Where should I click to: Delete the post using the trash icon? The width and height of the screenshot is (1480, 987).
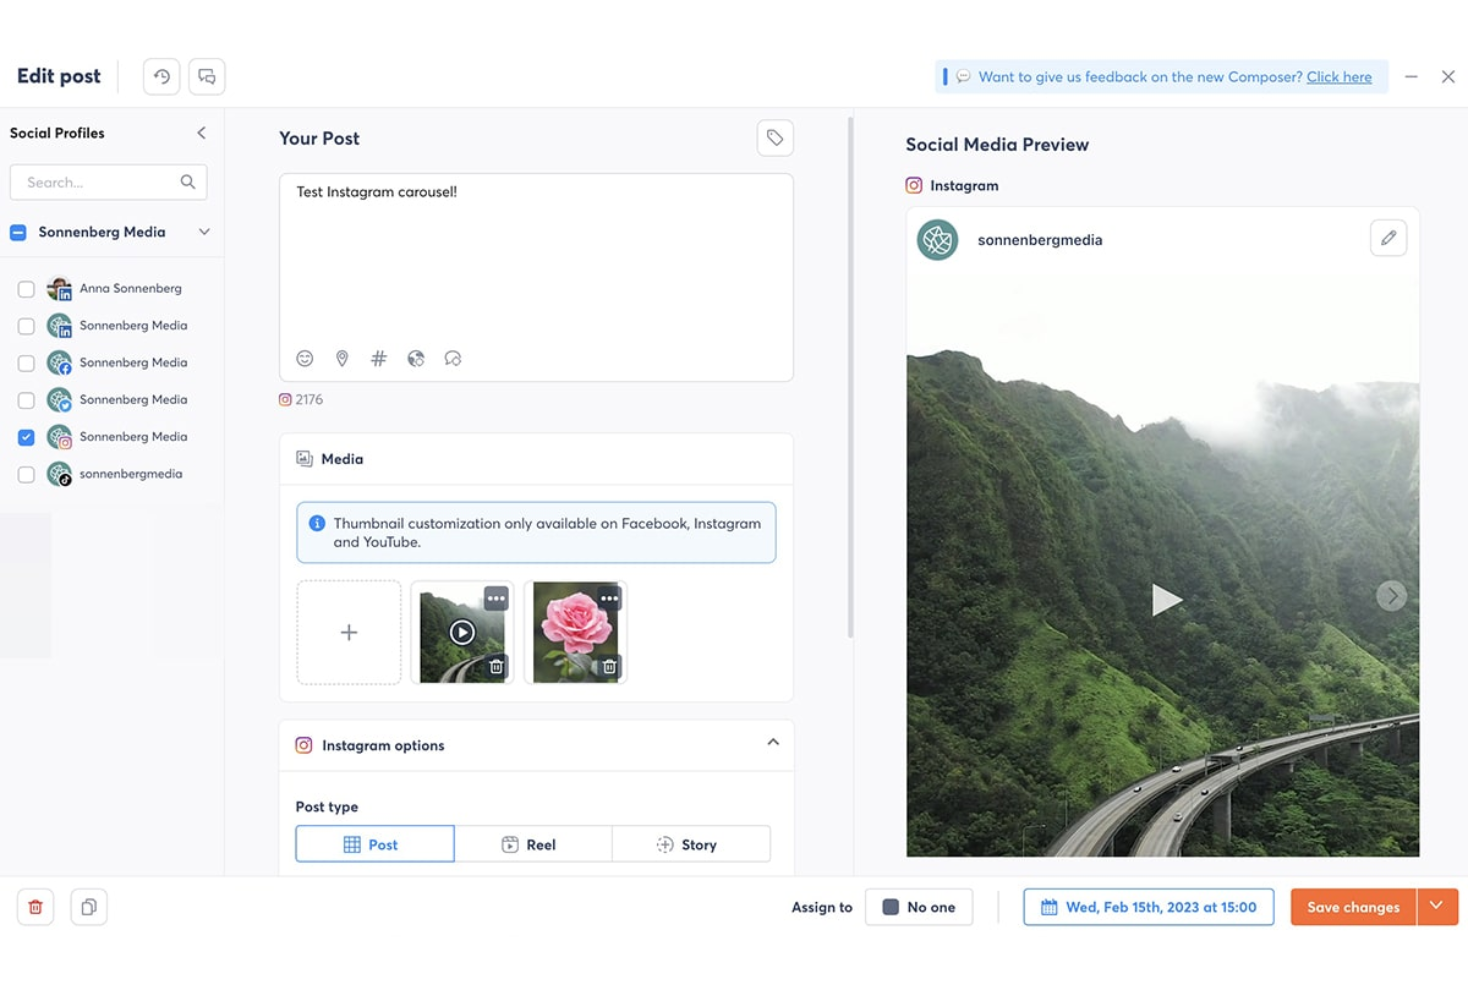point(35,907)
